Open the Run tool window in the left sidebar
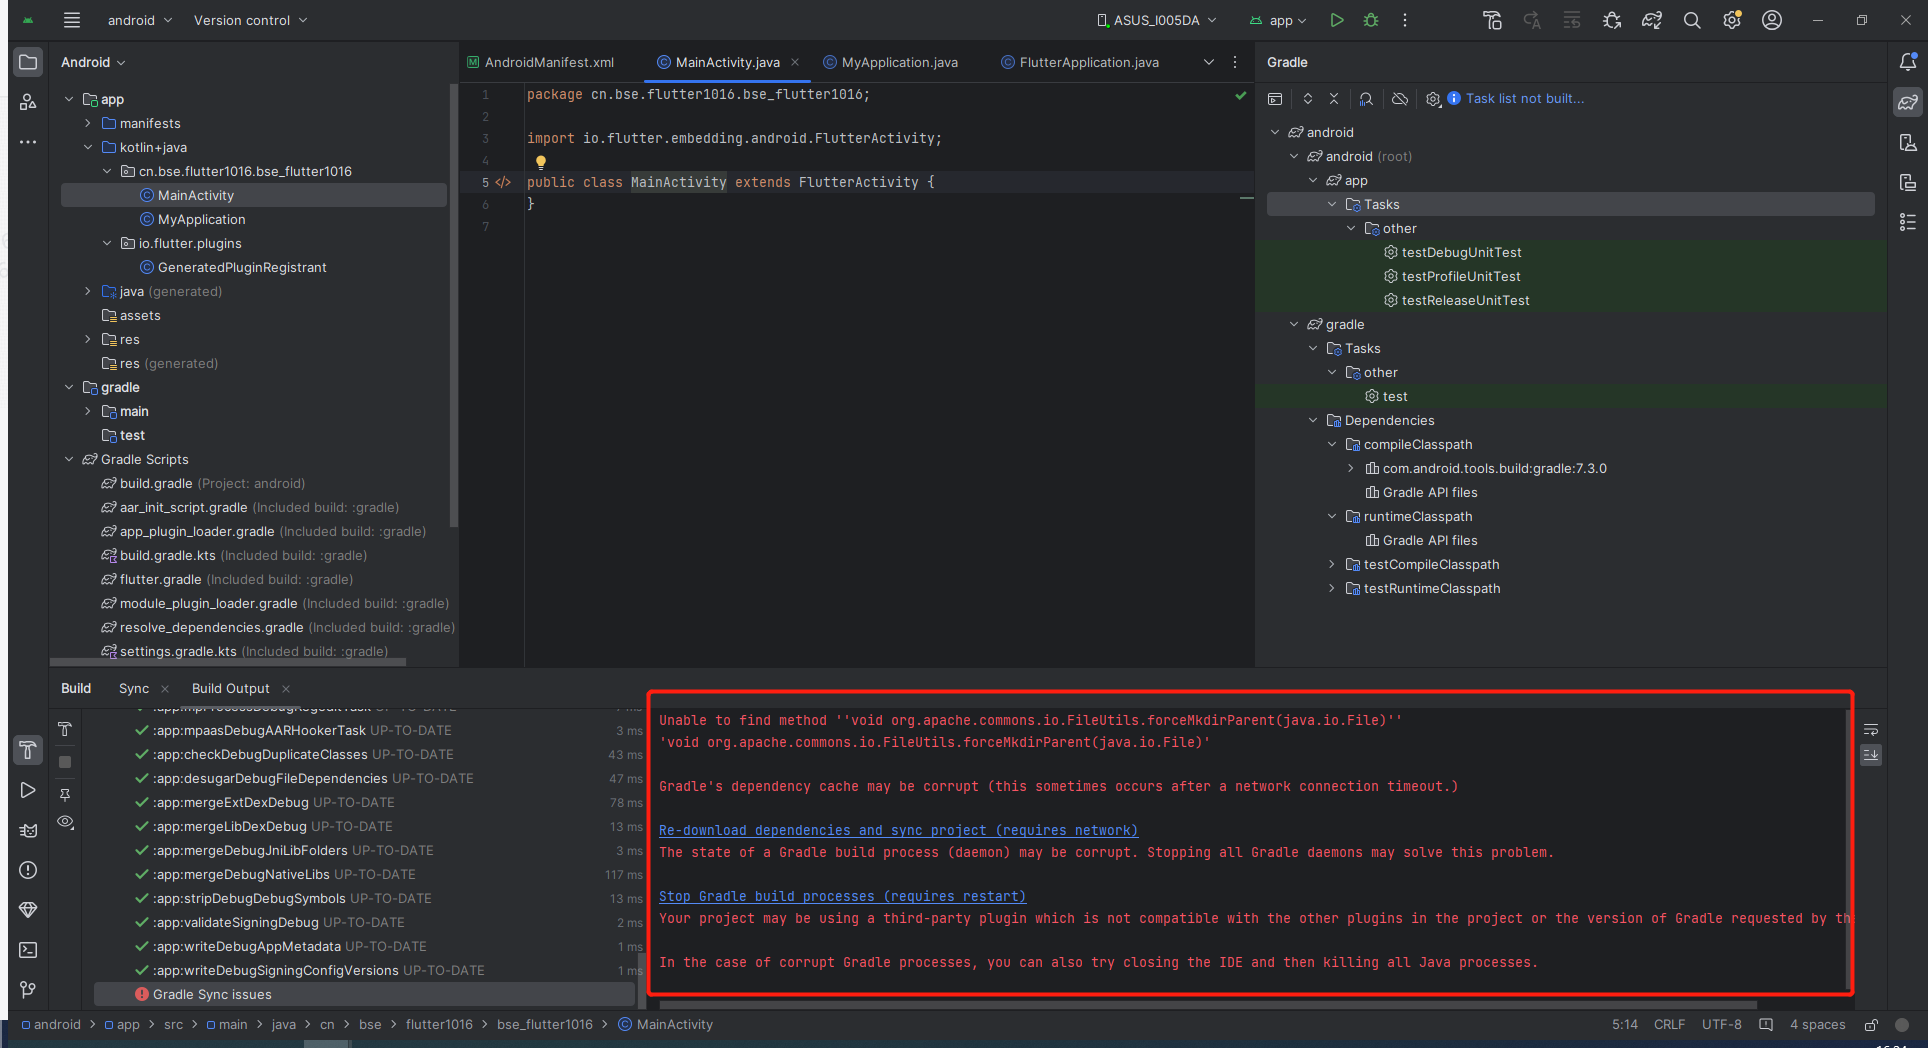The width and height of the screenshot is (1928, 1048). point(28,790)
